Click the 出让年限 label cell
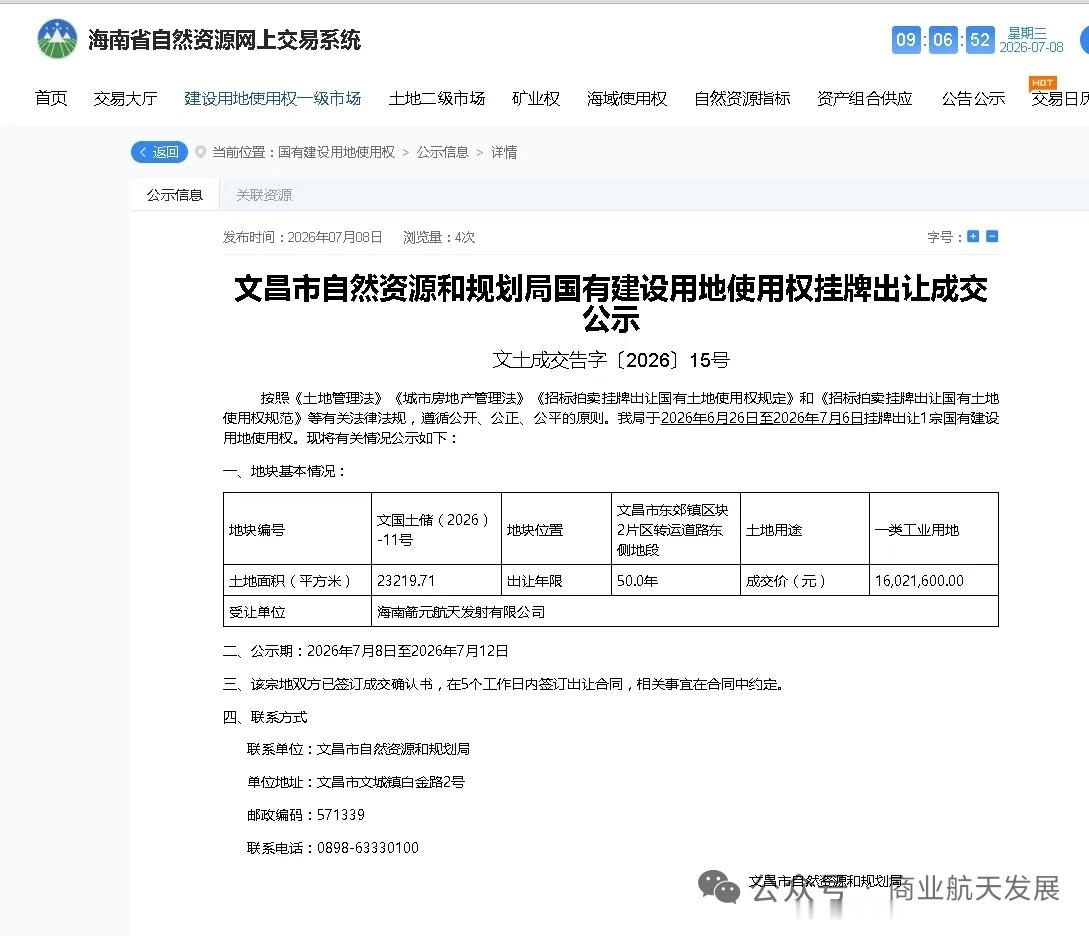Viewport: 1089px width, 936px height. tap(556, 580)
